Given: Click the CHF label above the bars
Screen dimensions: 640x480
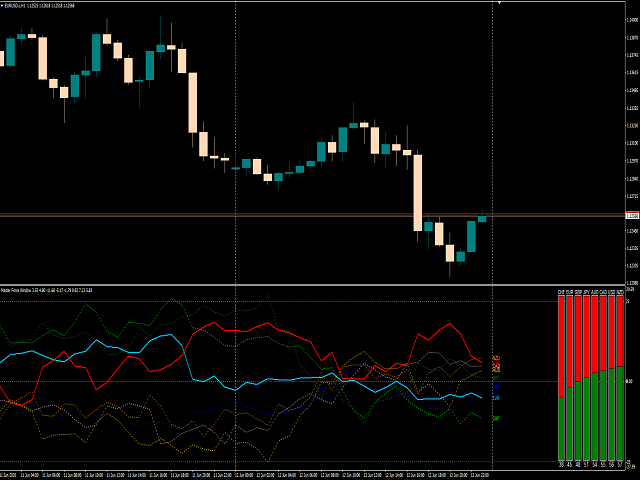Looking at the screenshot, I should pos(561,292).
